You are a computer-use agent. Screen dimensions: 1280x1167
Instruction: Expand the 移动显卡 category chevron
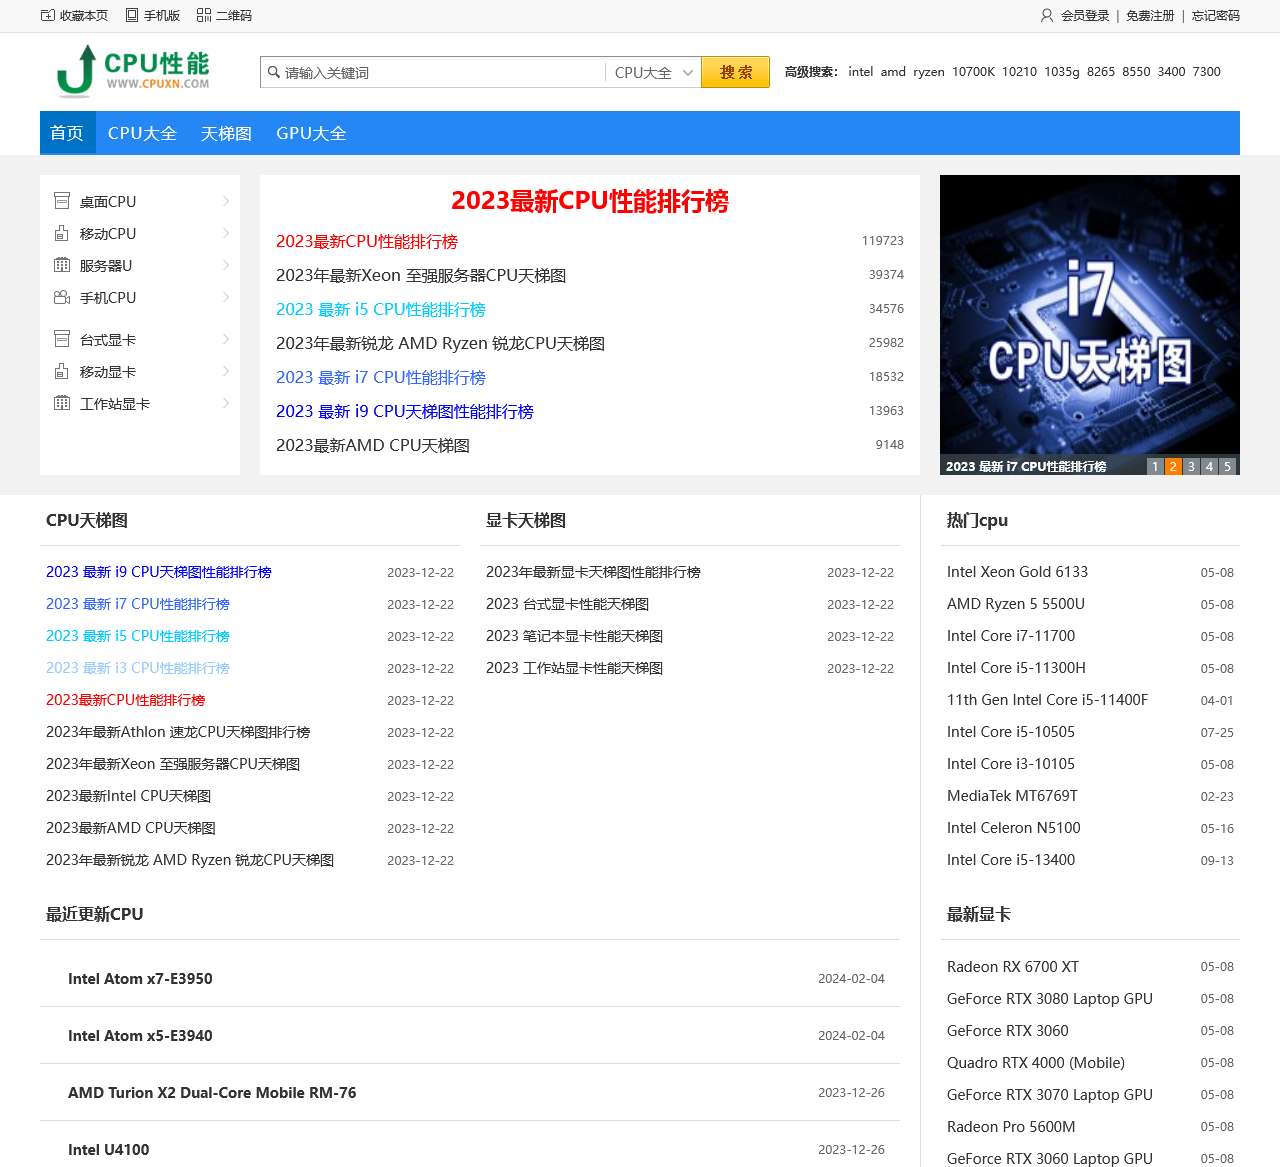pos(224,371)
